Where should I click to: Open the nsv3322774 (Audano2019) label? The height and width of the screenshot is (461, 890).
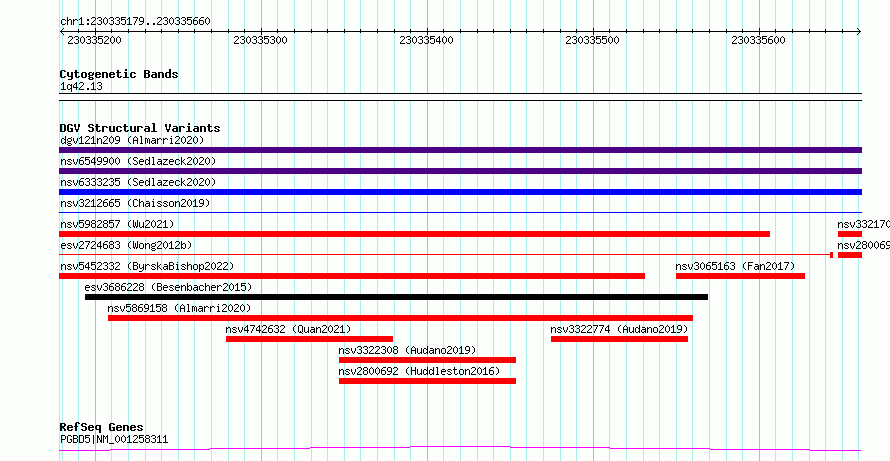pos(619,329)
